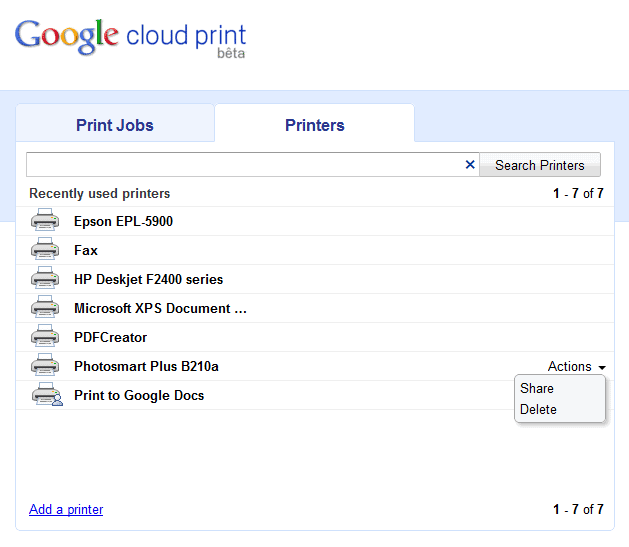
Task: Click the Fax printer icon
Action: click(45, 249)
